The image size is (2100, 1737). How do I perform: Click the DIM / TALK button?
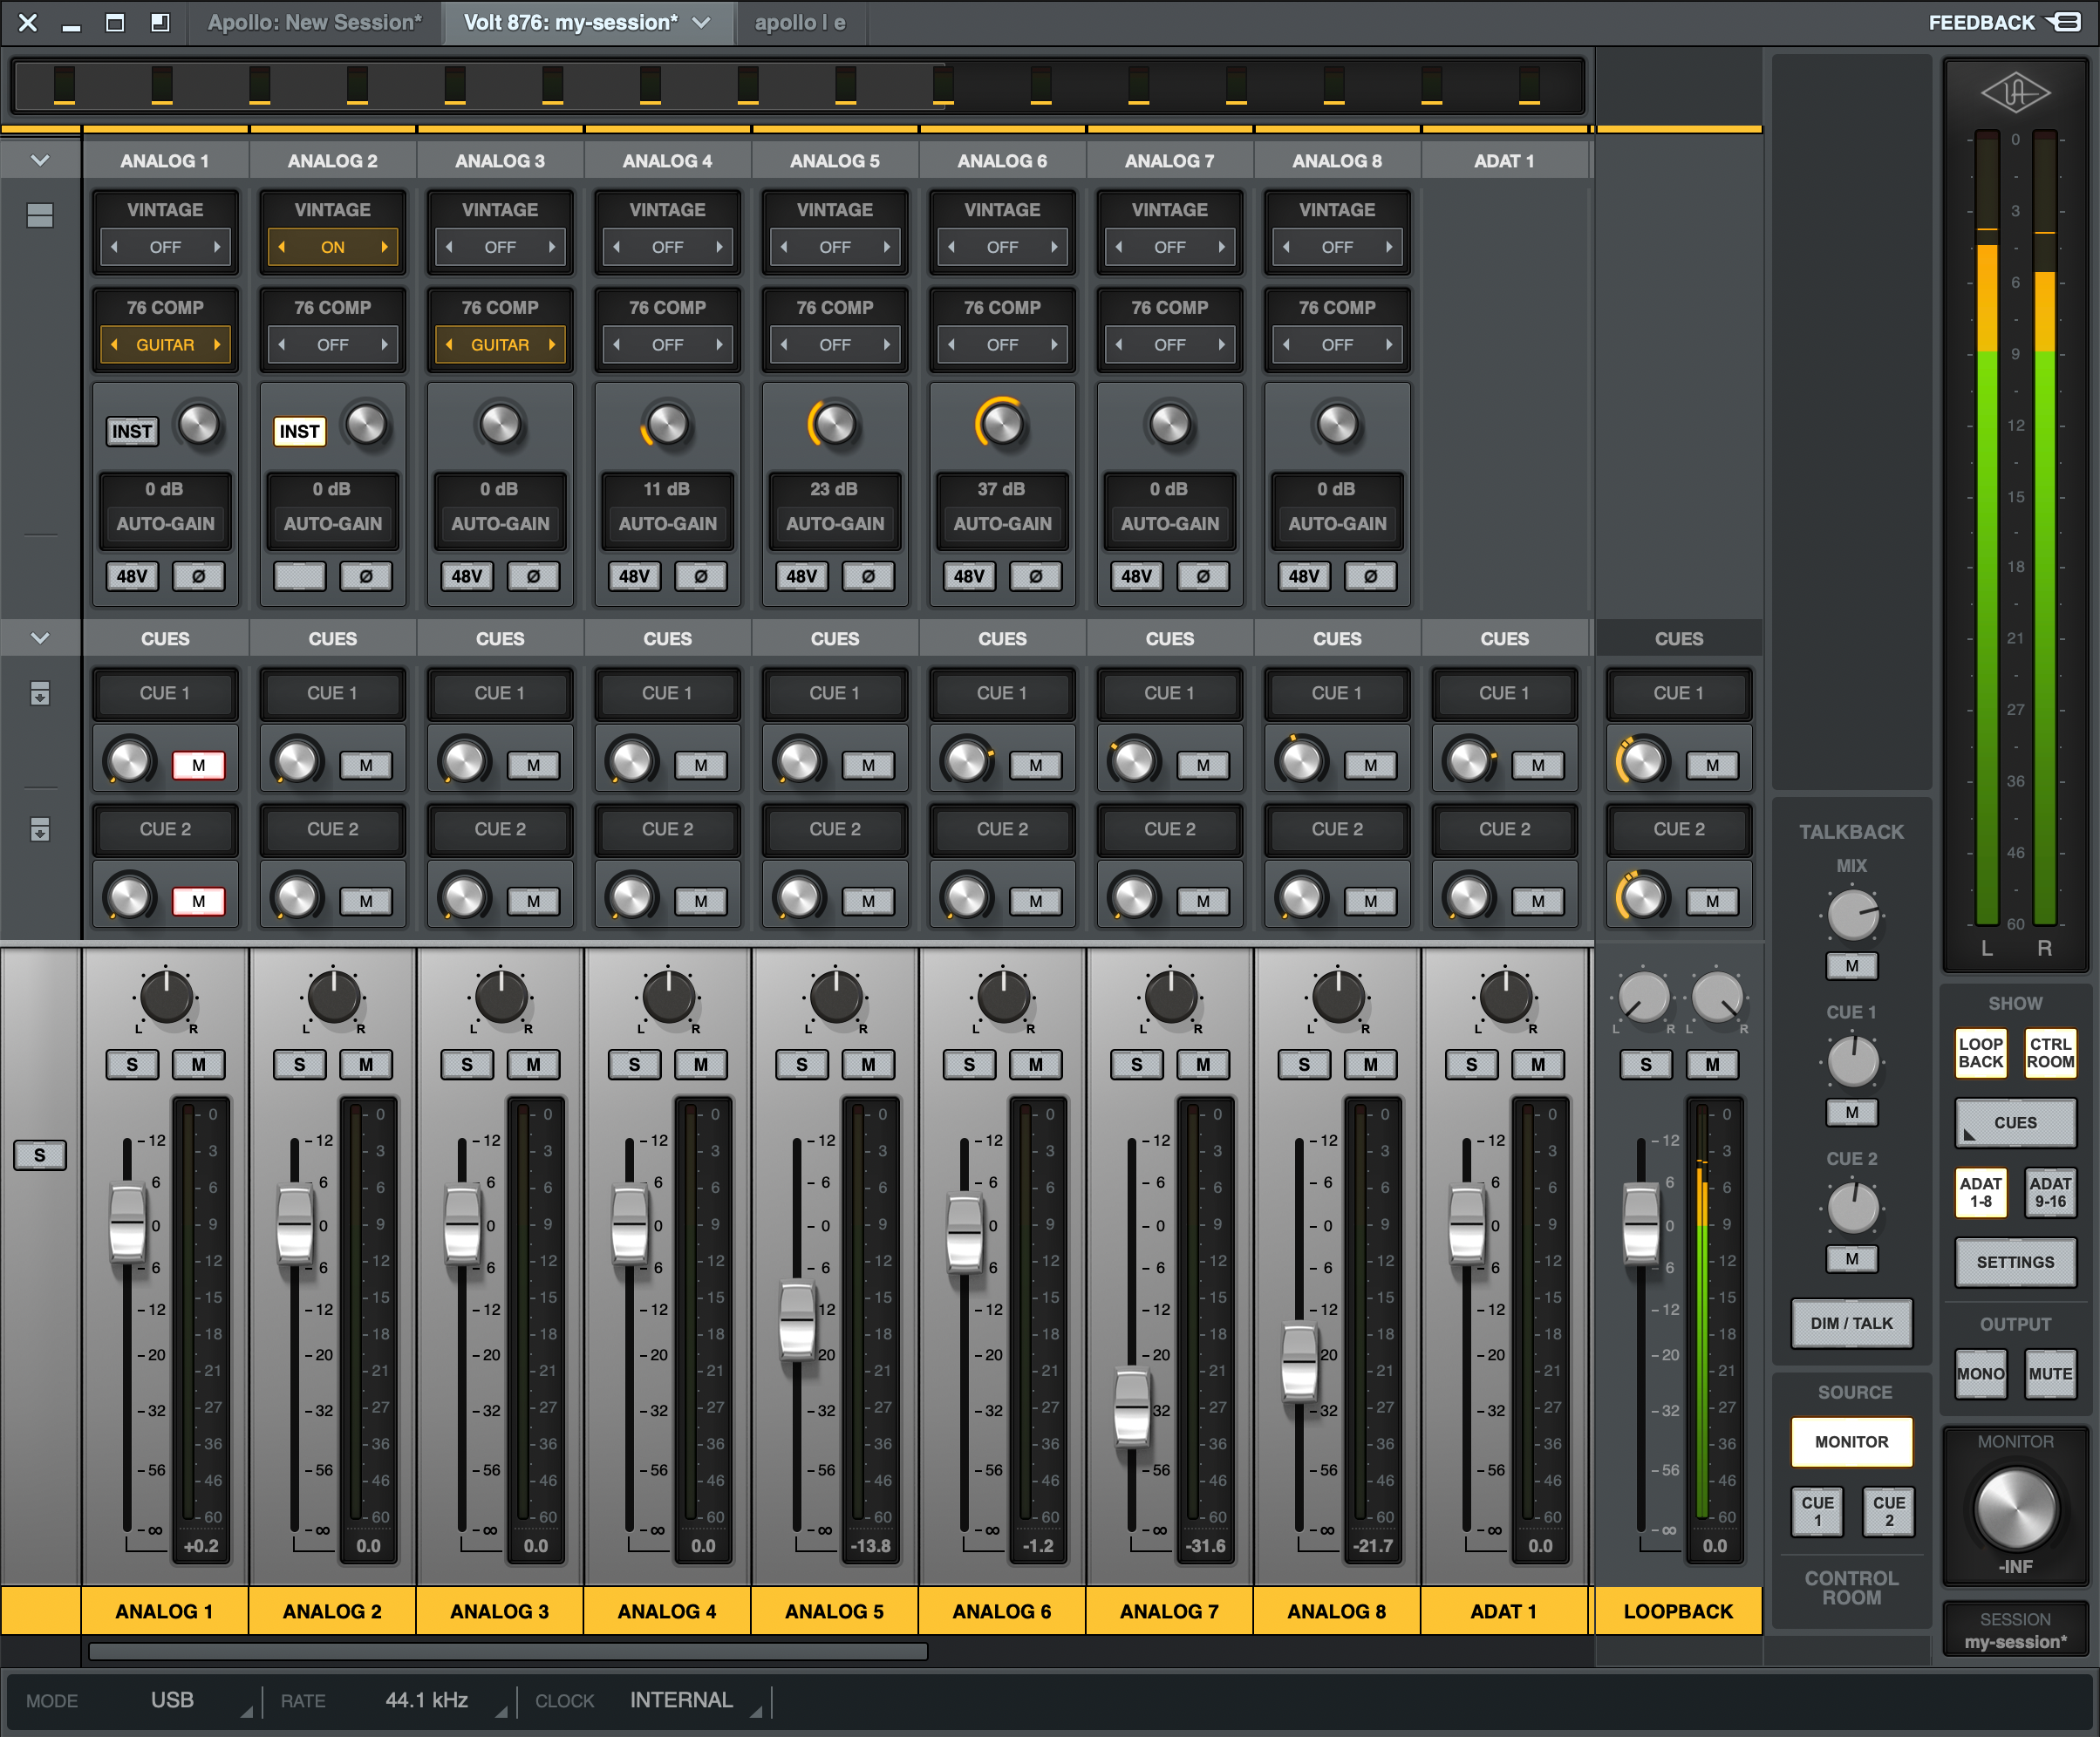1851,1323
